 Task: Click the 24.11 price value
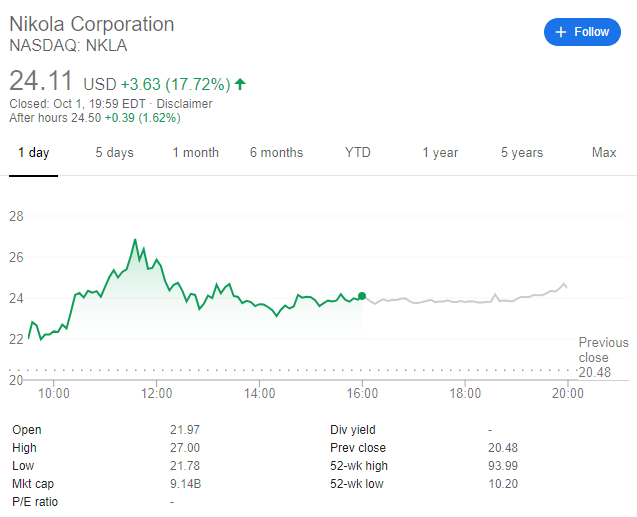tap(41, 81)
